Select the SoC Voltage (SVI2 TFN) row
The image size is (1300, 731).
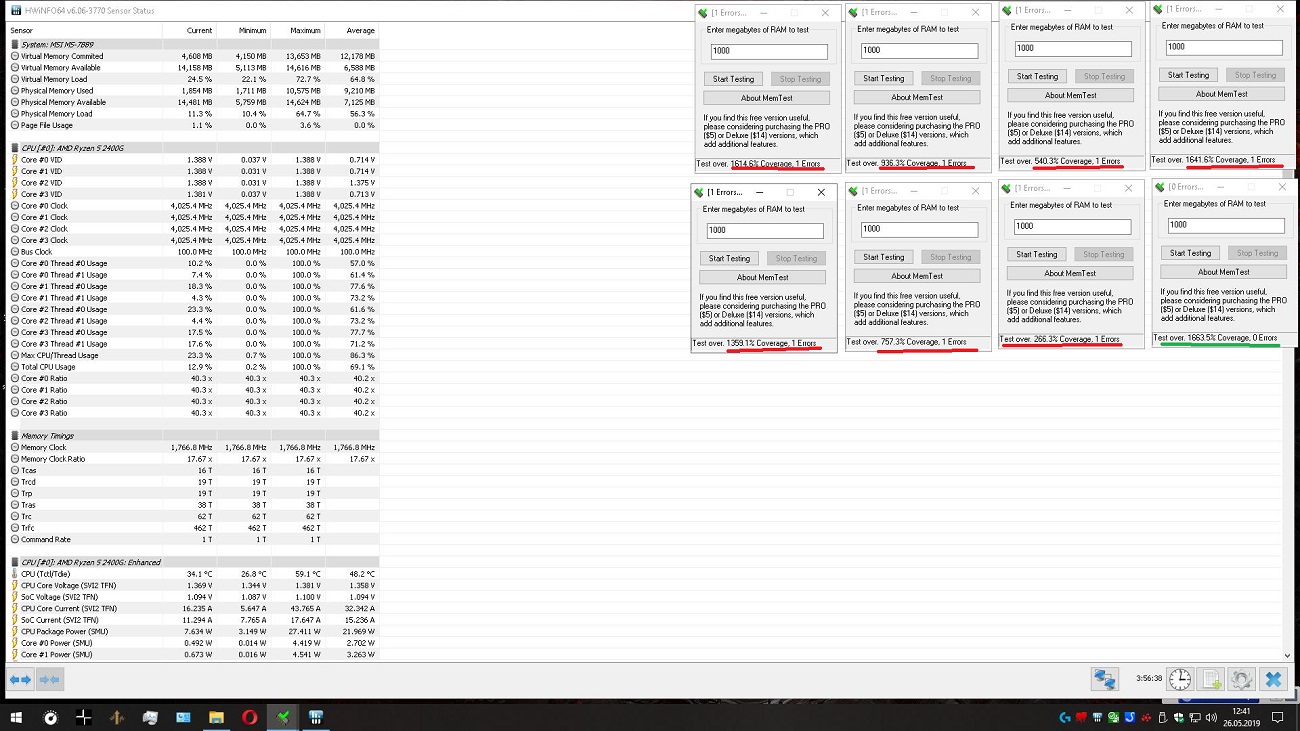click(x=193, y=597)
